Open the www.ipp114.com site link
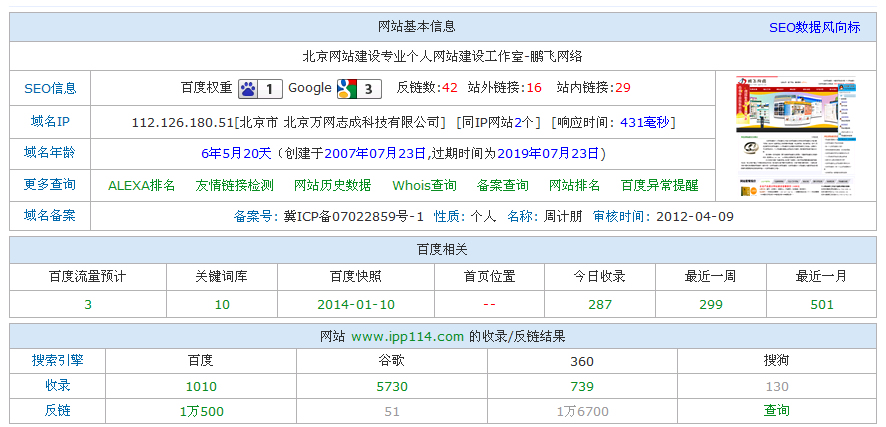The image size is (886, 427). (407, 337)
